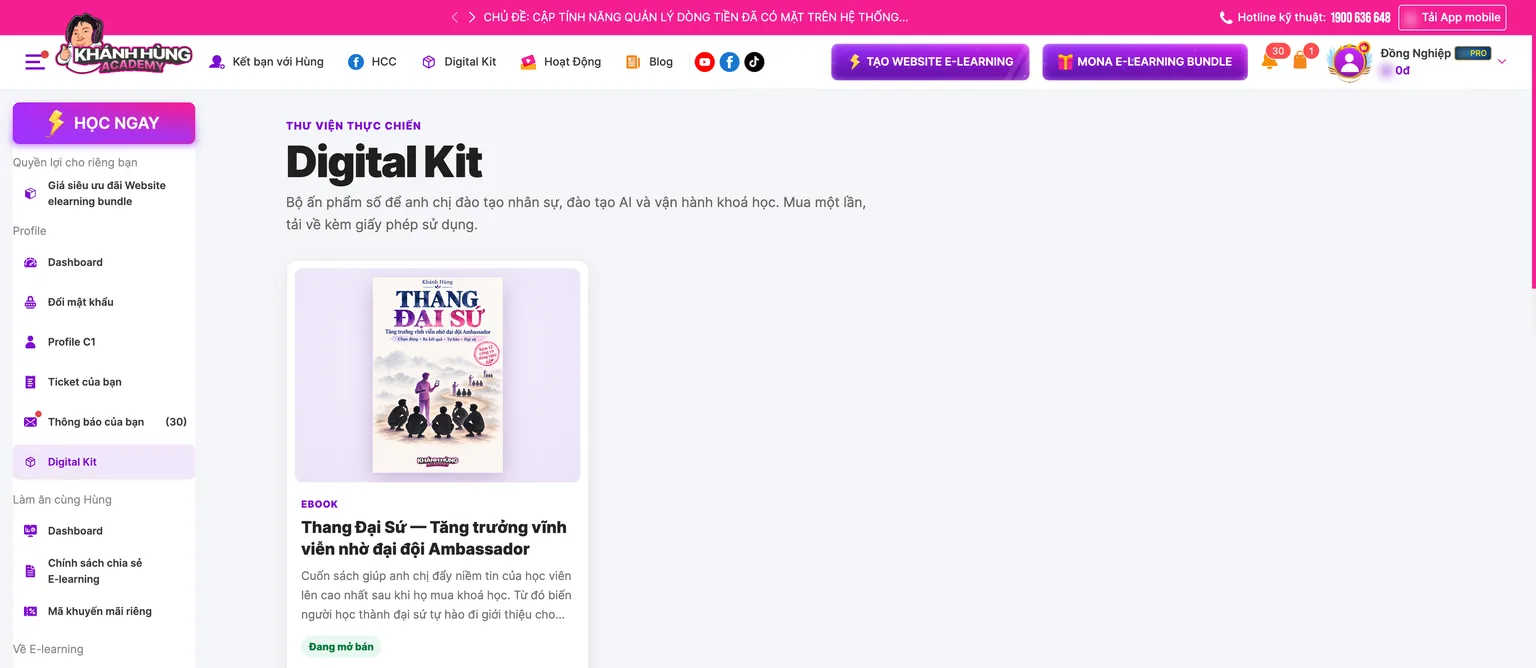Open Kết bạn với Hùng menu
This screenshot has width=1536, height=668.
[266, 62]
